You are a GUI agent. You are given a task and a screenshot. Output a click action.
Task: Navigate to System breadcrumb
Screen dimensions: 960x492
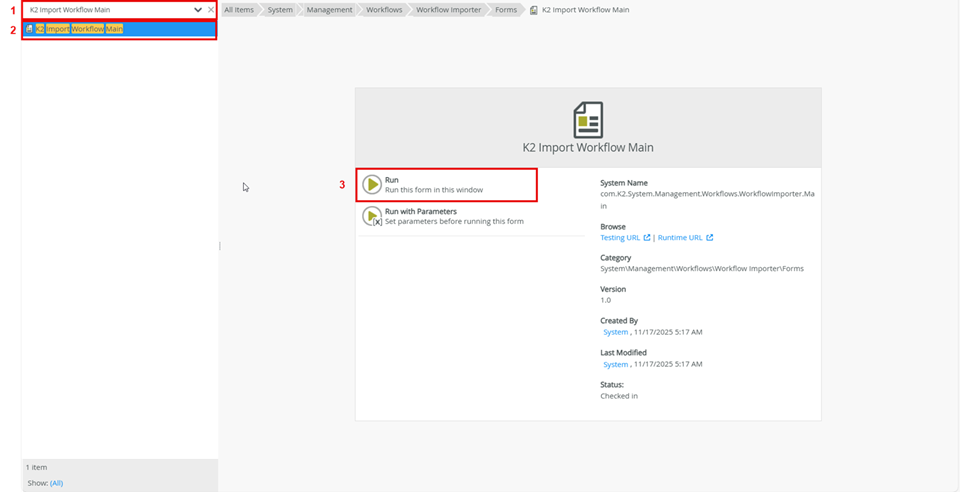tap(280, 10)
